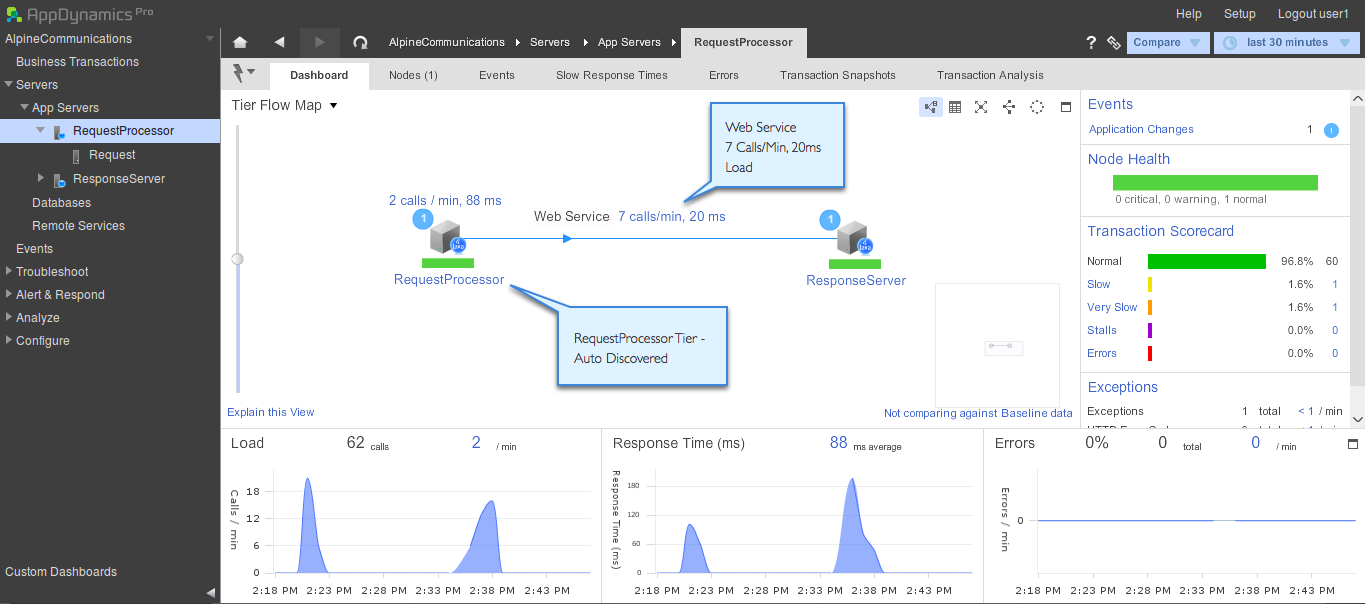
Task: Maximize the Errors chart panel
Action: (1354, 444)
